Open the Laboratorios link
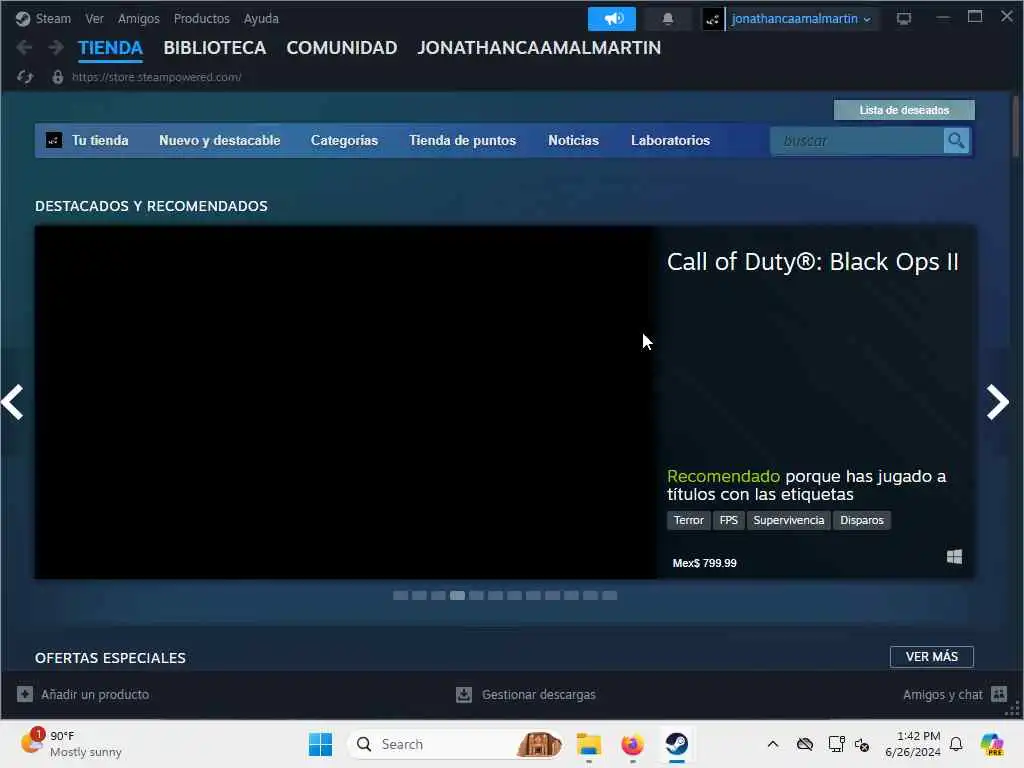This screenshot has height=768, width=1024. pos(670,140)
